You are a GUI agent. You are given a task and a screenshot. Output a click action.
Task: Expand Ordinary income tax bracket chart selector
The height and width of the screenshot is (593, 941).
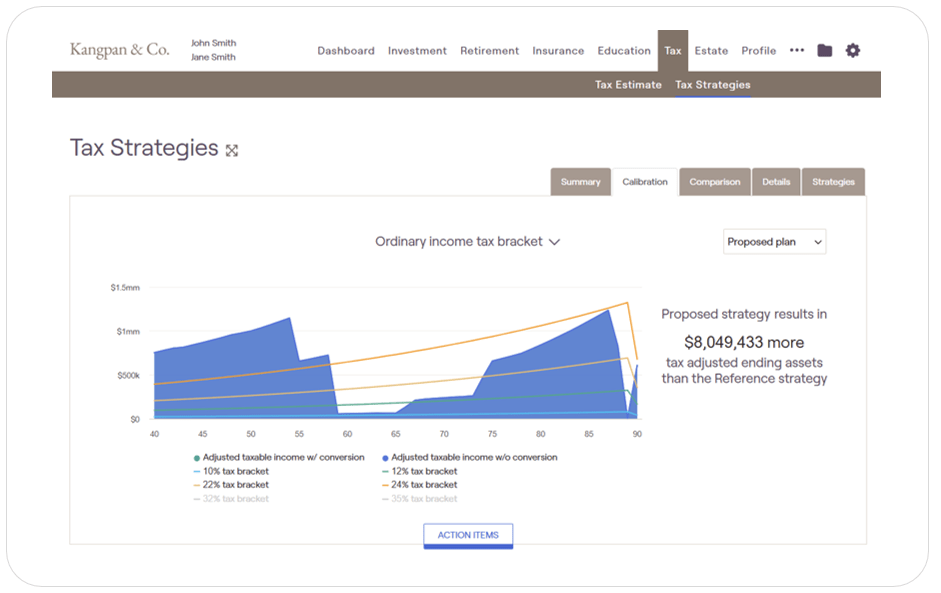point(467,242)
